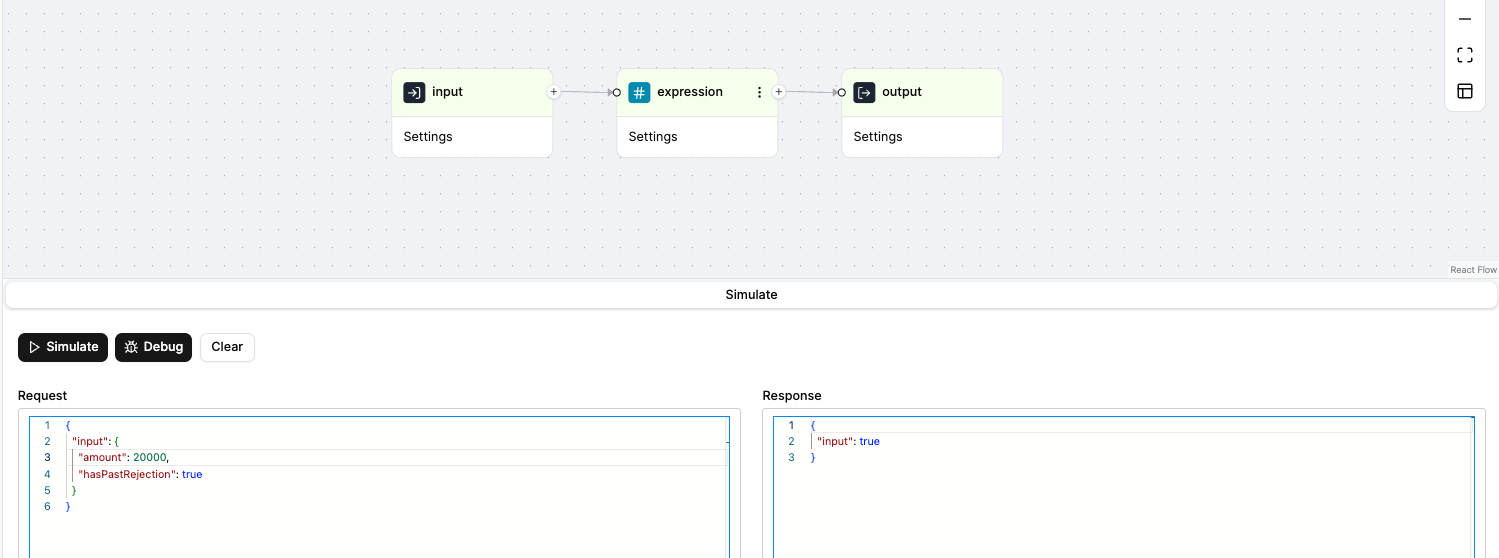
Task: Click the React Flow attribution link
Action: click(x=1473, y=270)
